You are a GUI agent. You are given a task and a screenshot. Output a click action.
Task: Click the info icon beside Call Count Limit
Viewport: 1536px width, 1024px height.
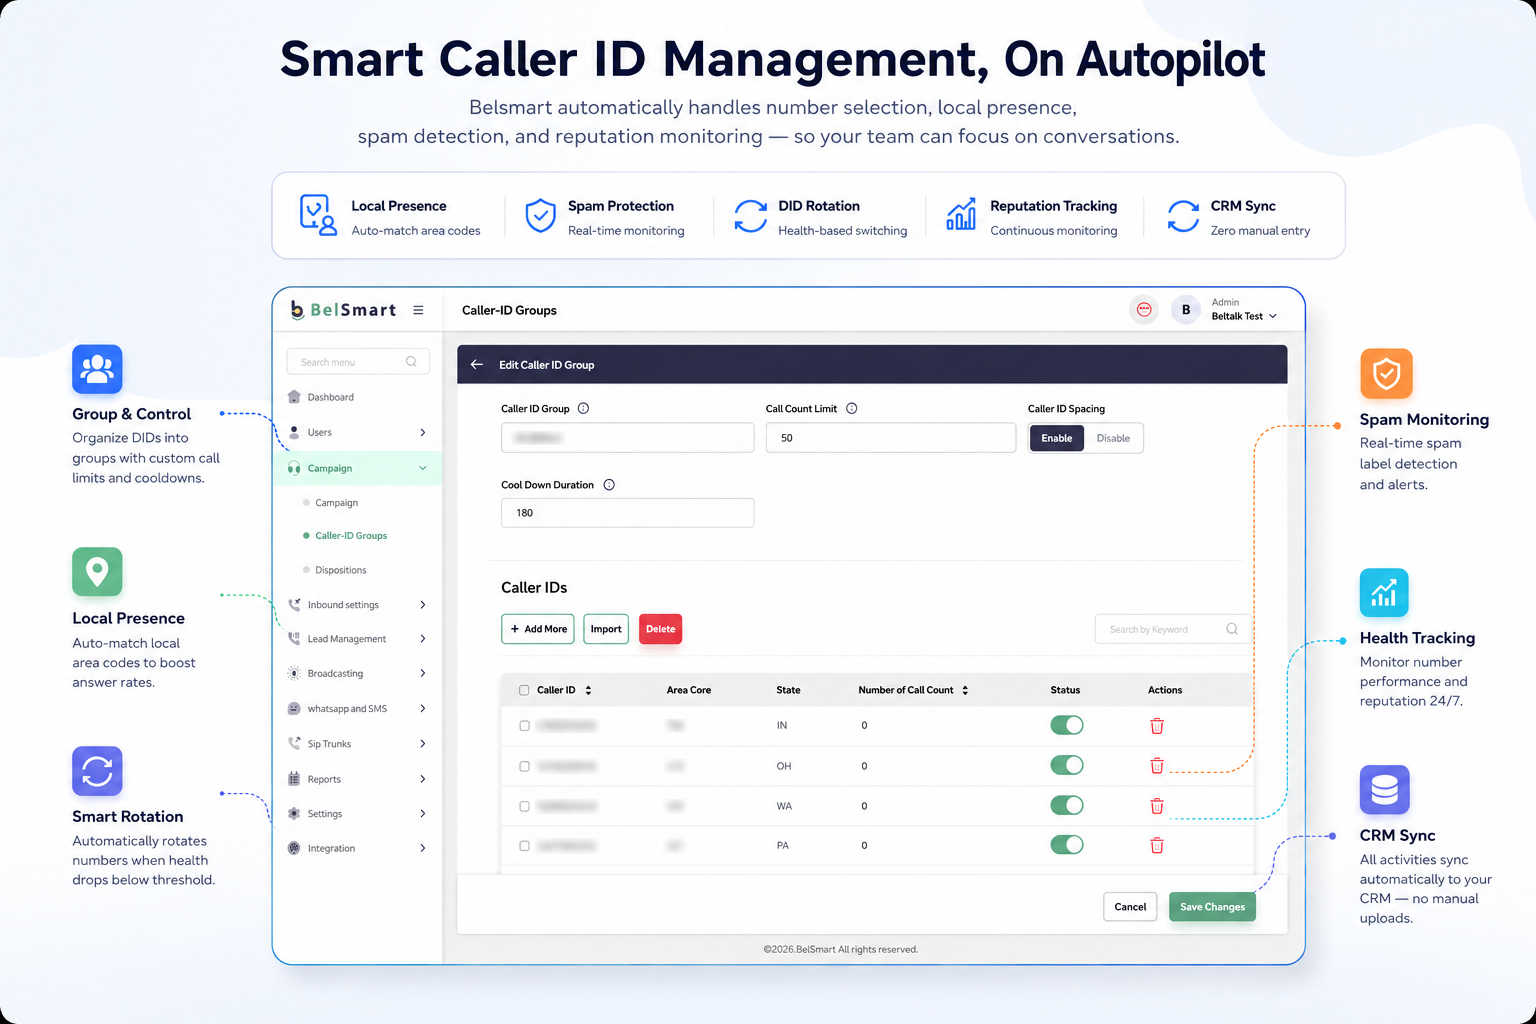pyautogui.click(x=851, y=408)
